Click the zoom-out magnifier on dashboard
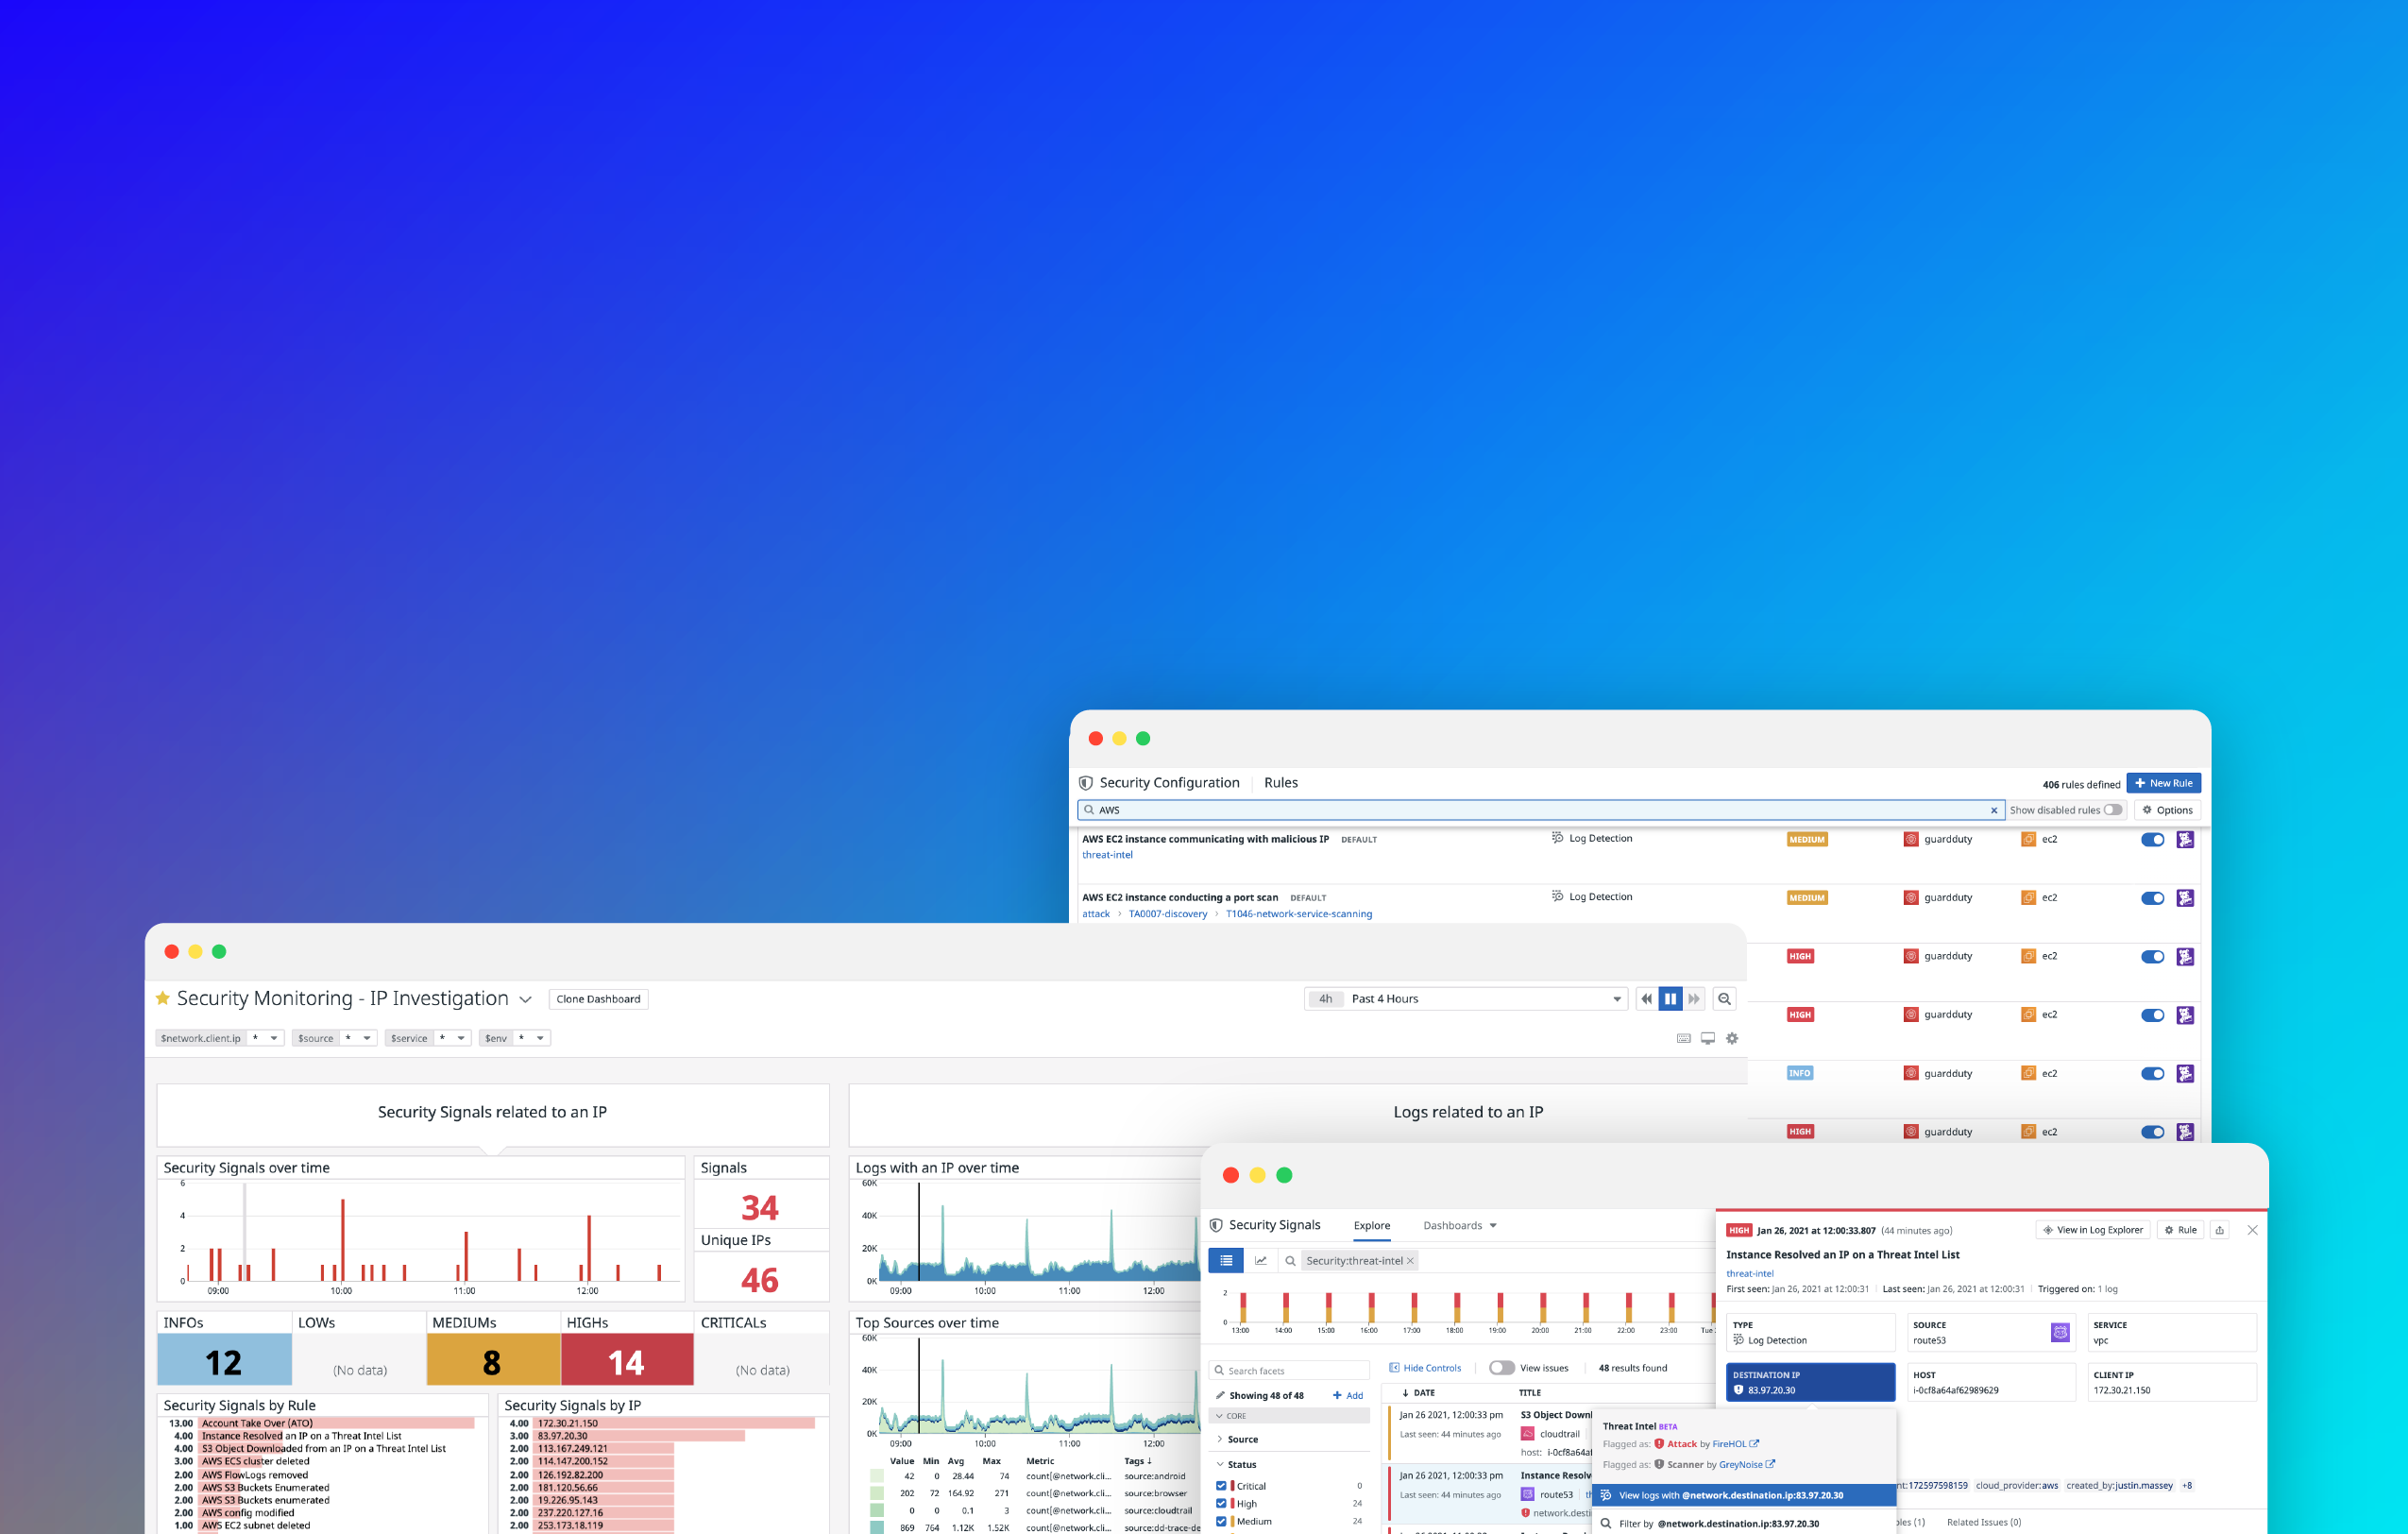The height and width of the screenshot is (1534, 2408). click(x=1724, y=998)
